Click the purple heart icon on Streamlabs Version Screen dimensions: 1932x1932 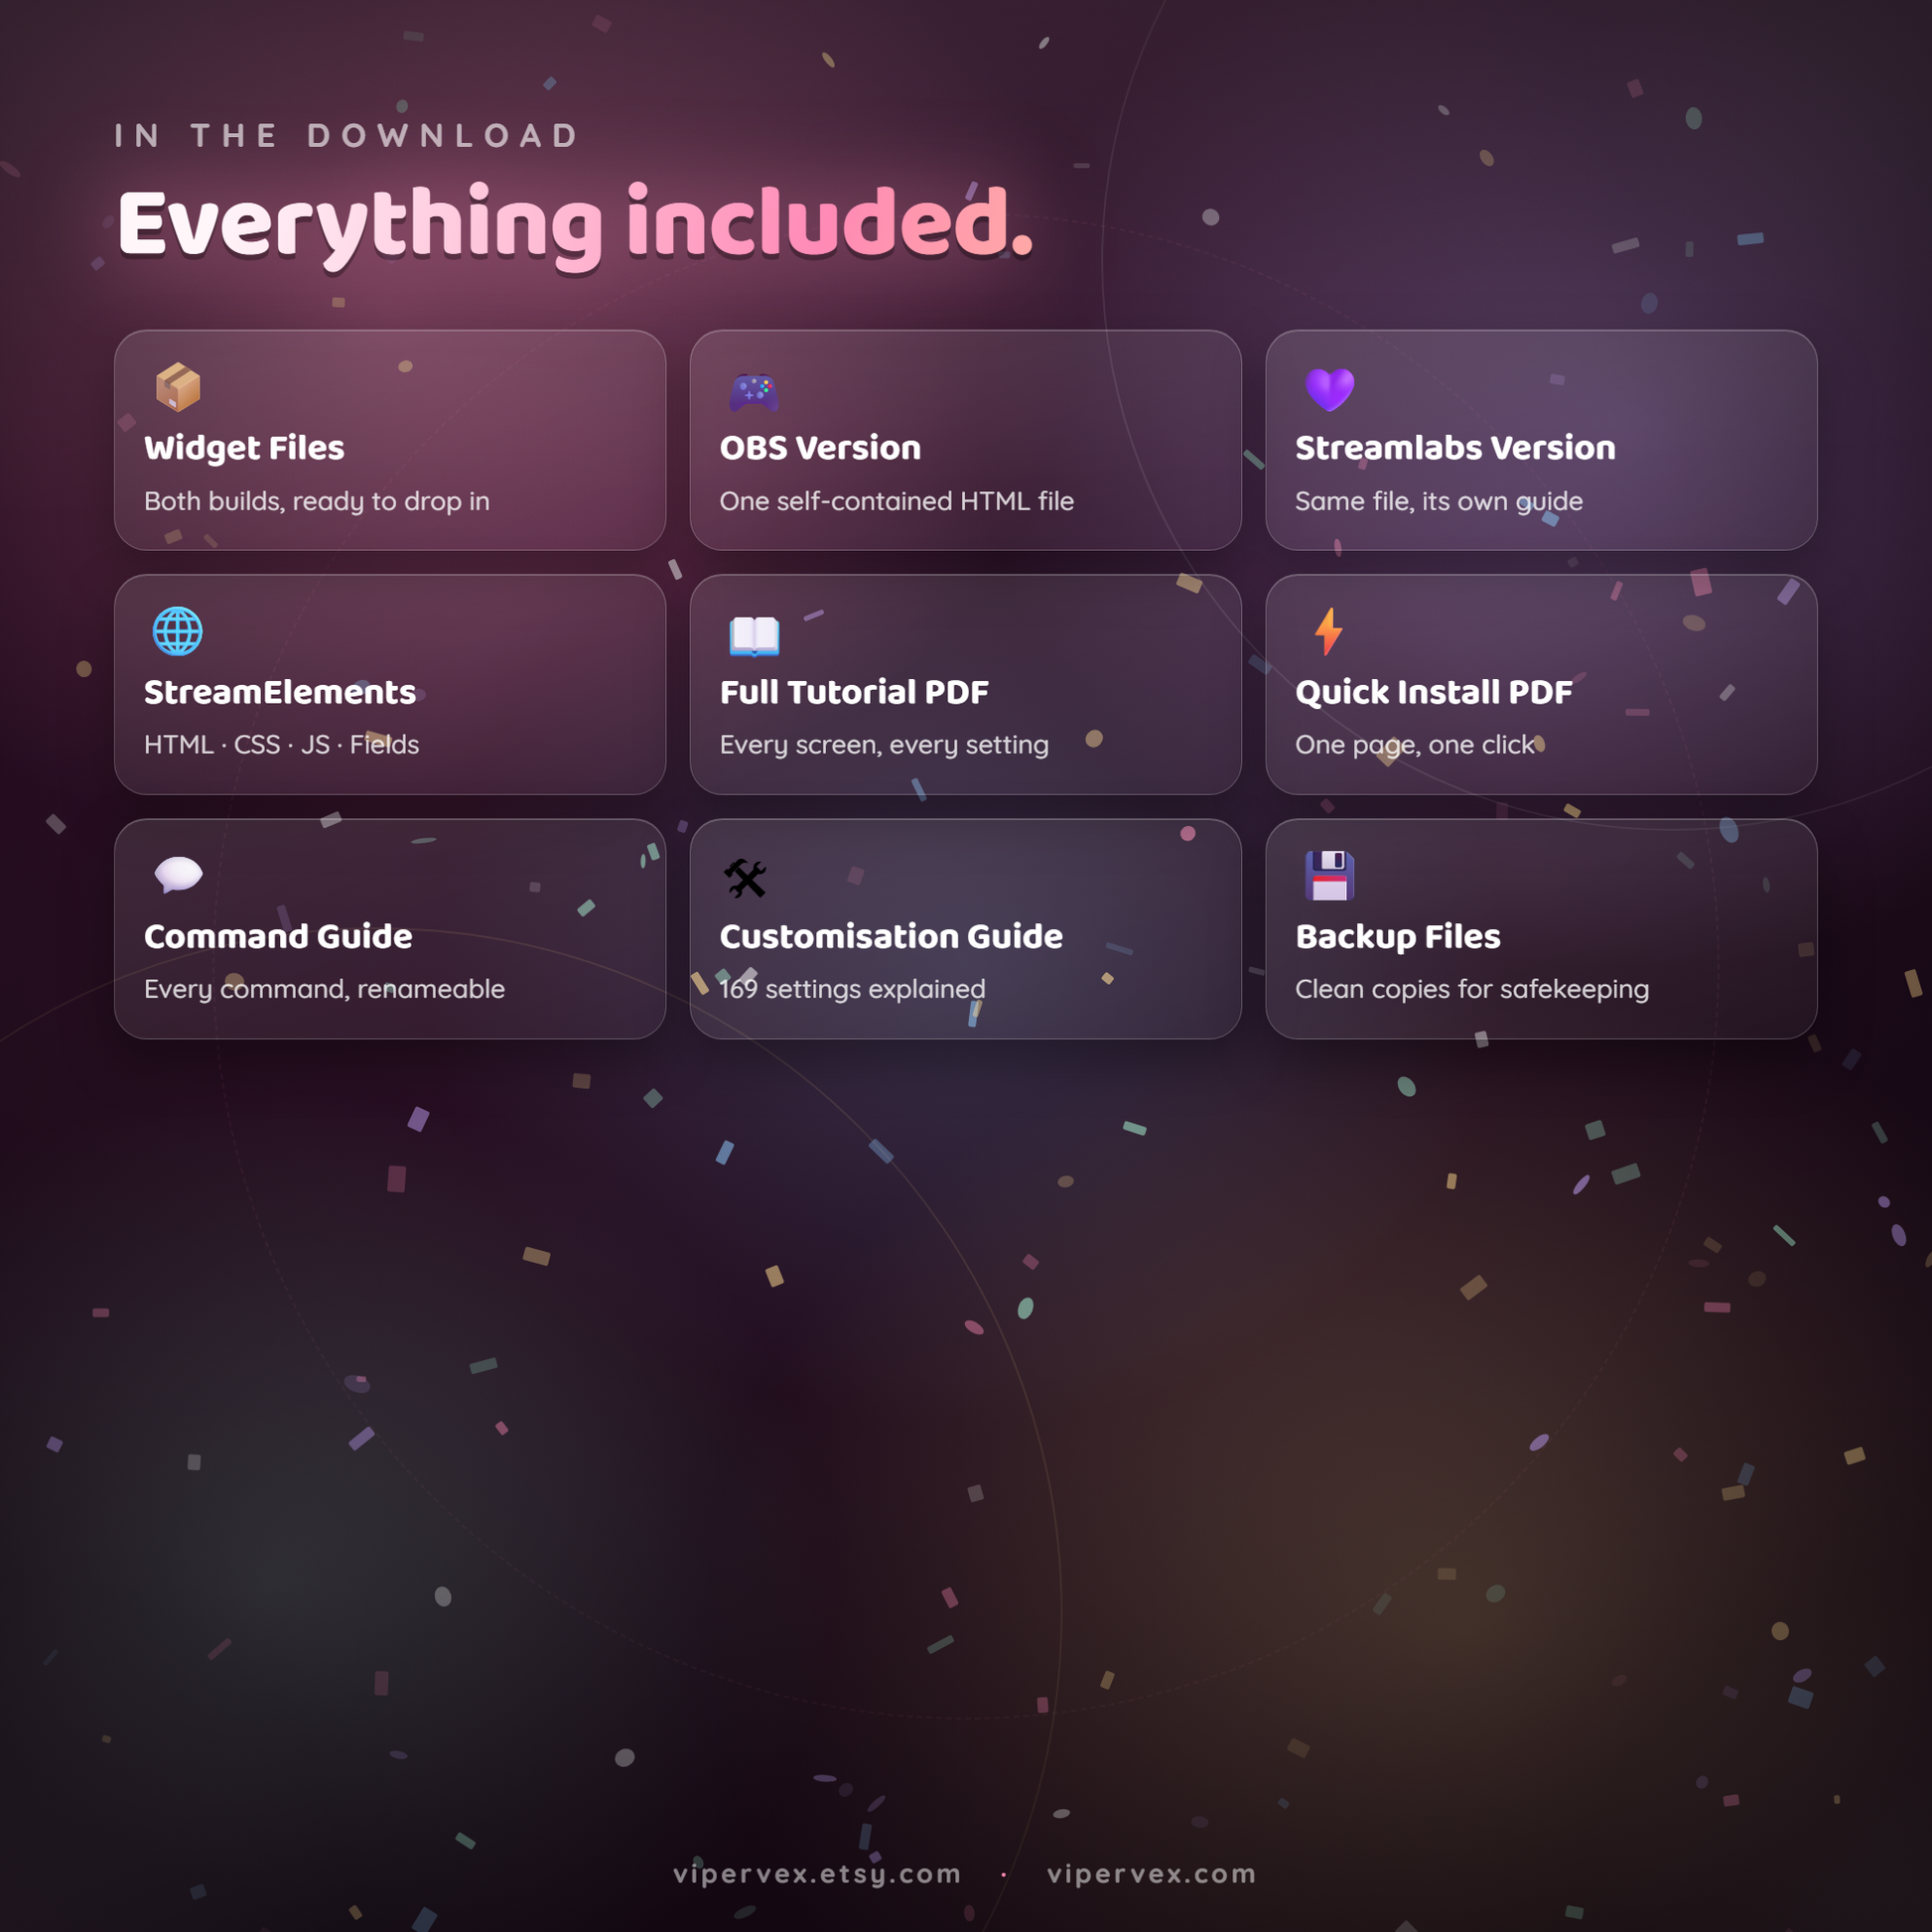click(x=1329, y=389)
